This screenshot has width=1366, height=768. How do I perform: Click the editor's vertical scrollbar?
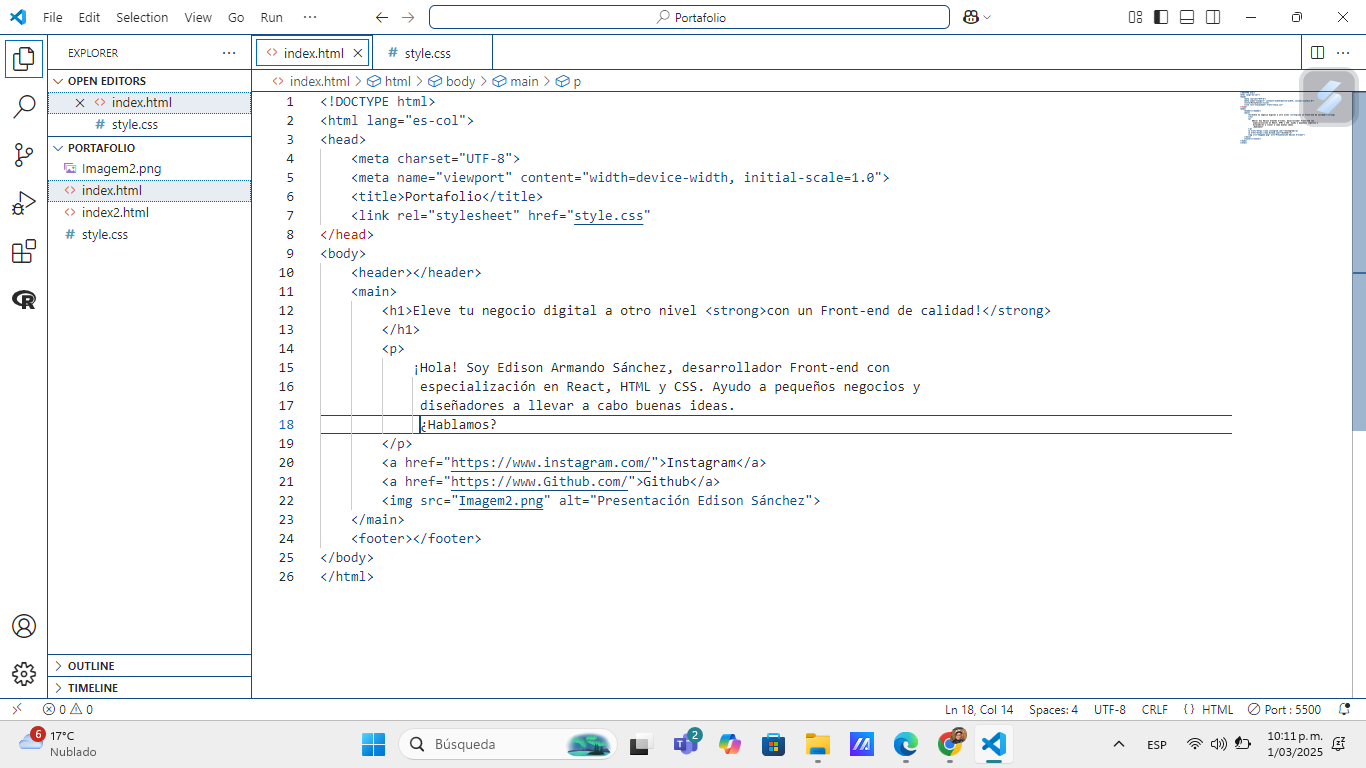(1358, 260)
